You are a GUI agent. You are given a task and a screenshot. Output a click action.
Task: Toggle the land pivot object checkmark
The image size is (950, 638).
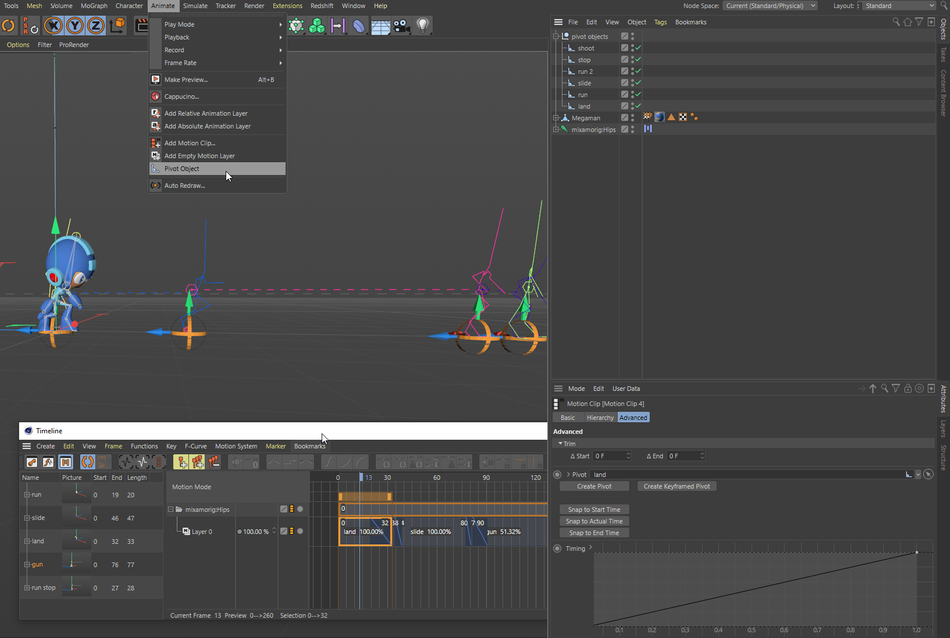(x=638, y=106)
